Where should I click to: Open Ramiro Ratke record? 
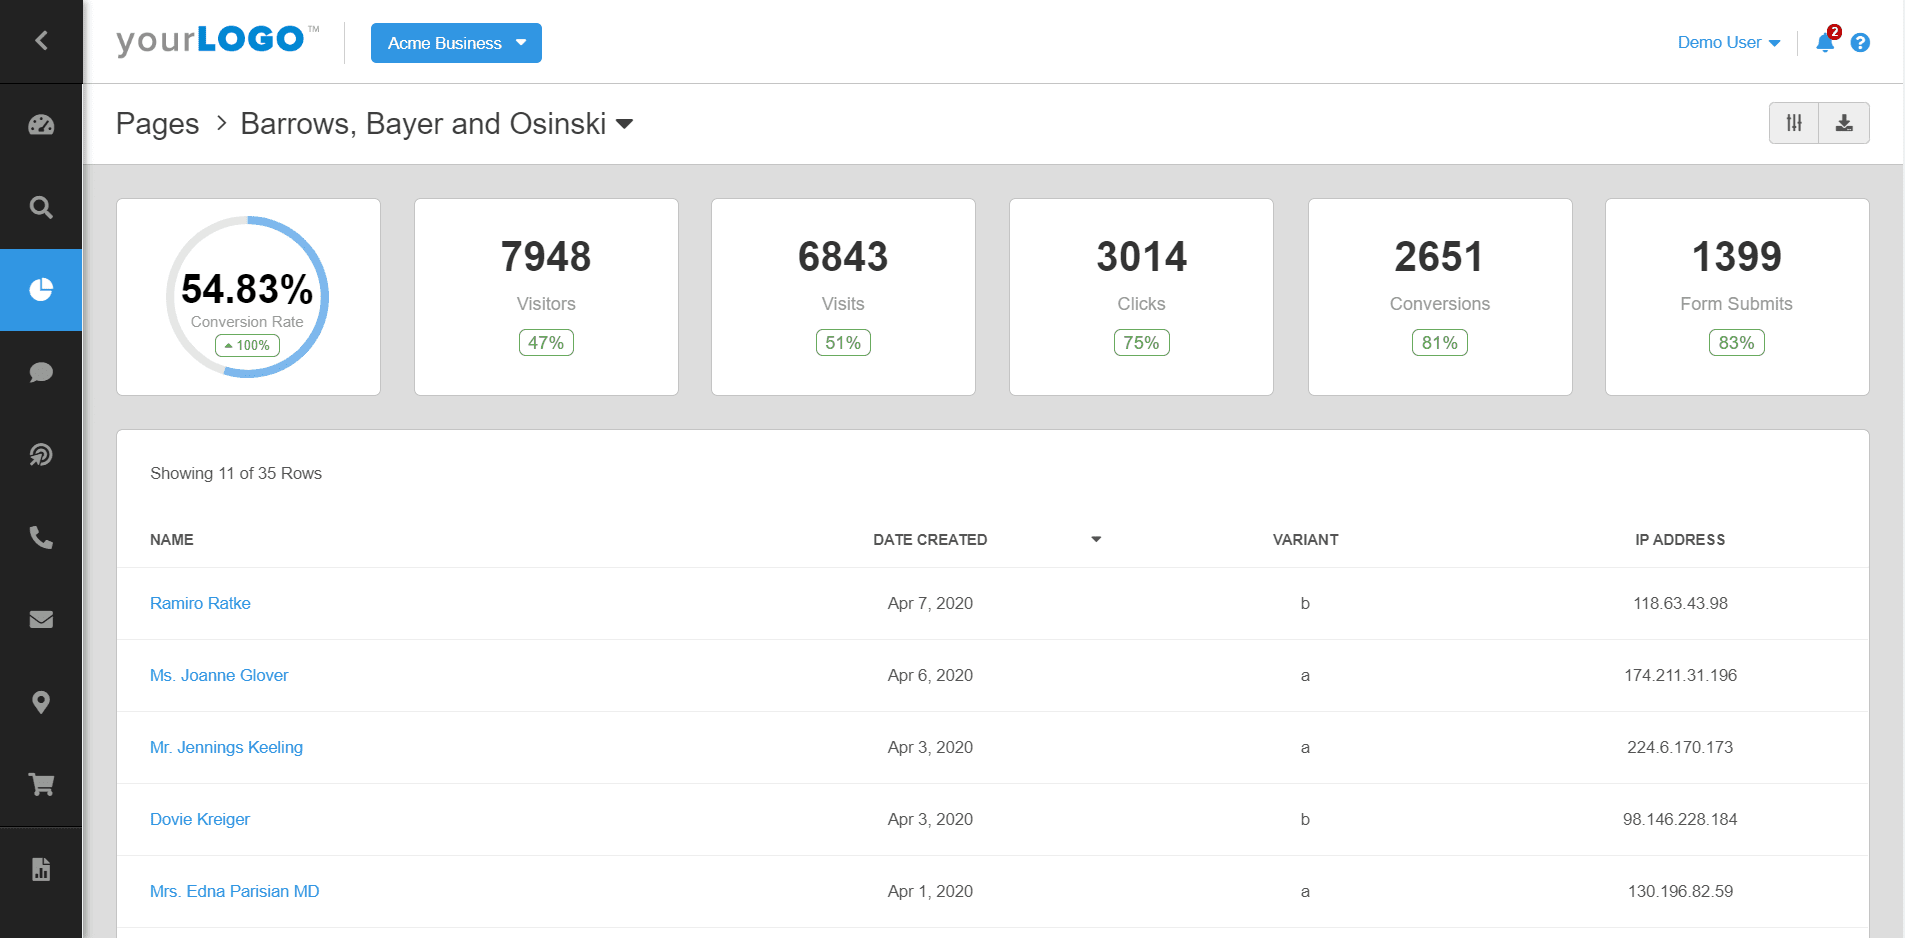pos(200,603)
